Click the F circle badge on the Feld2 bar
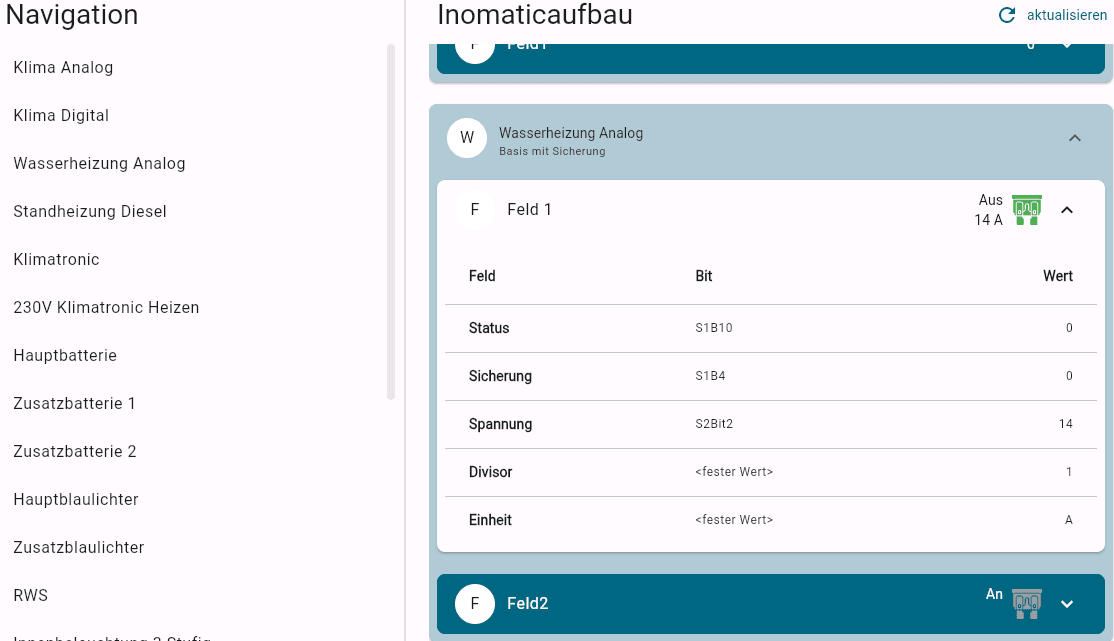 (x=475, y=604)
